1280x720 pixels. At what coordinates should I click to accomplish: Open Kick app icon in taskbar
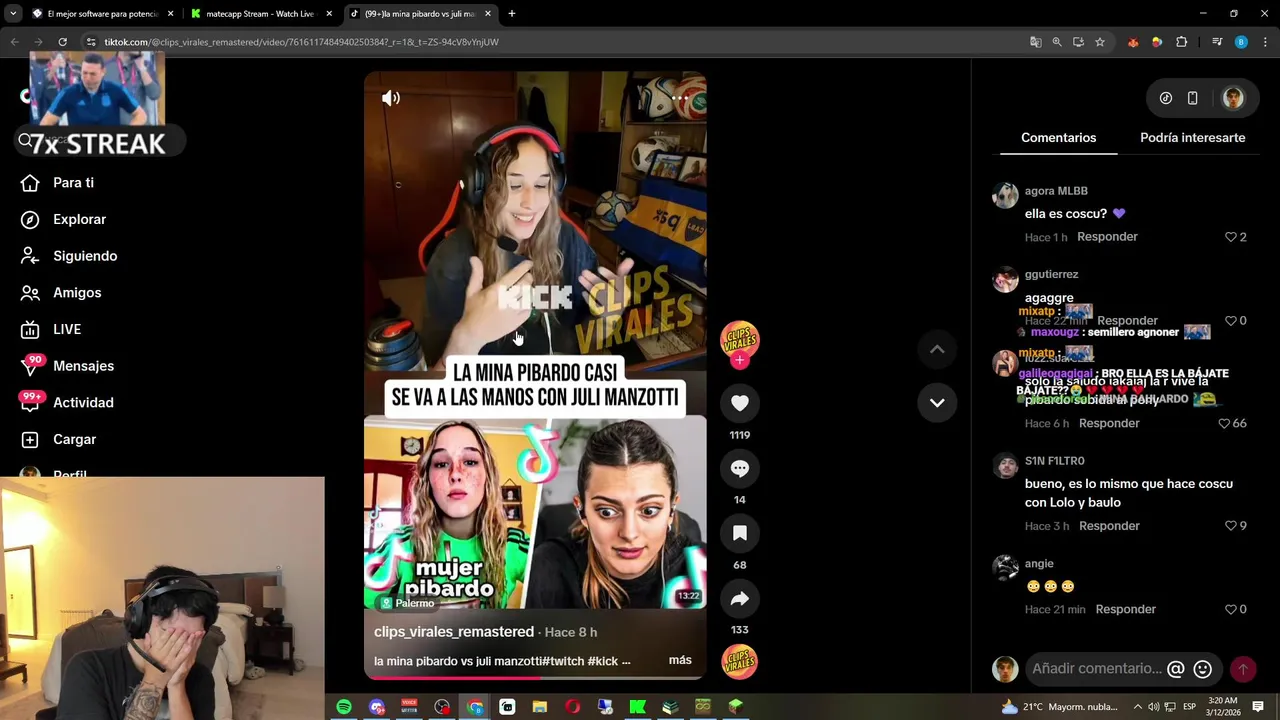pos(637,707)
